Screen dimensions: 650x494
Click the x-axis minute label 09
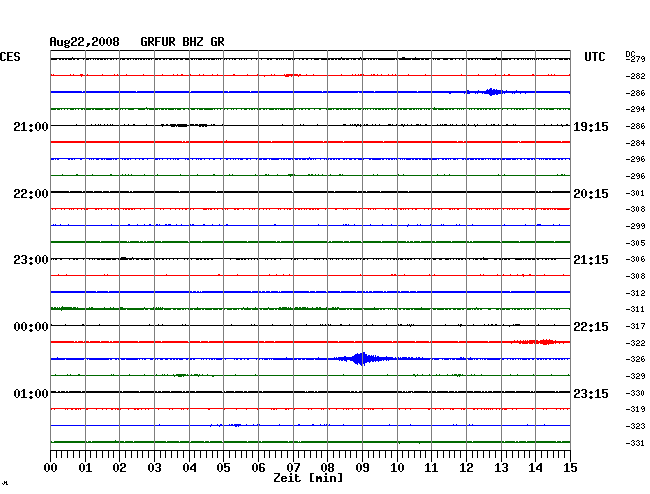click(362, 467)
